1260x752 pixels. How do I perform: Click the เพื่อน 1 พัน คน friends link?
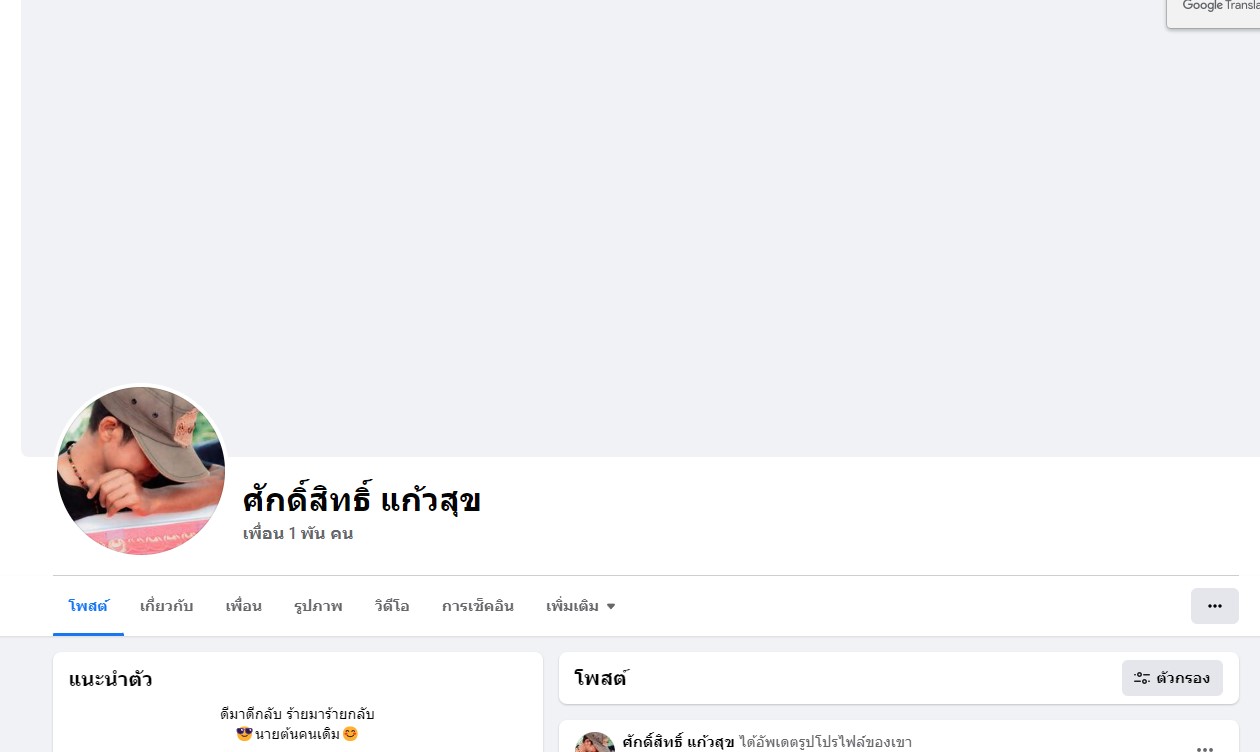click(297, 534)
